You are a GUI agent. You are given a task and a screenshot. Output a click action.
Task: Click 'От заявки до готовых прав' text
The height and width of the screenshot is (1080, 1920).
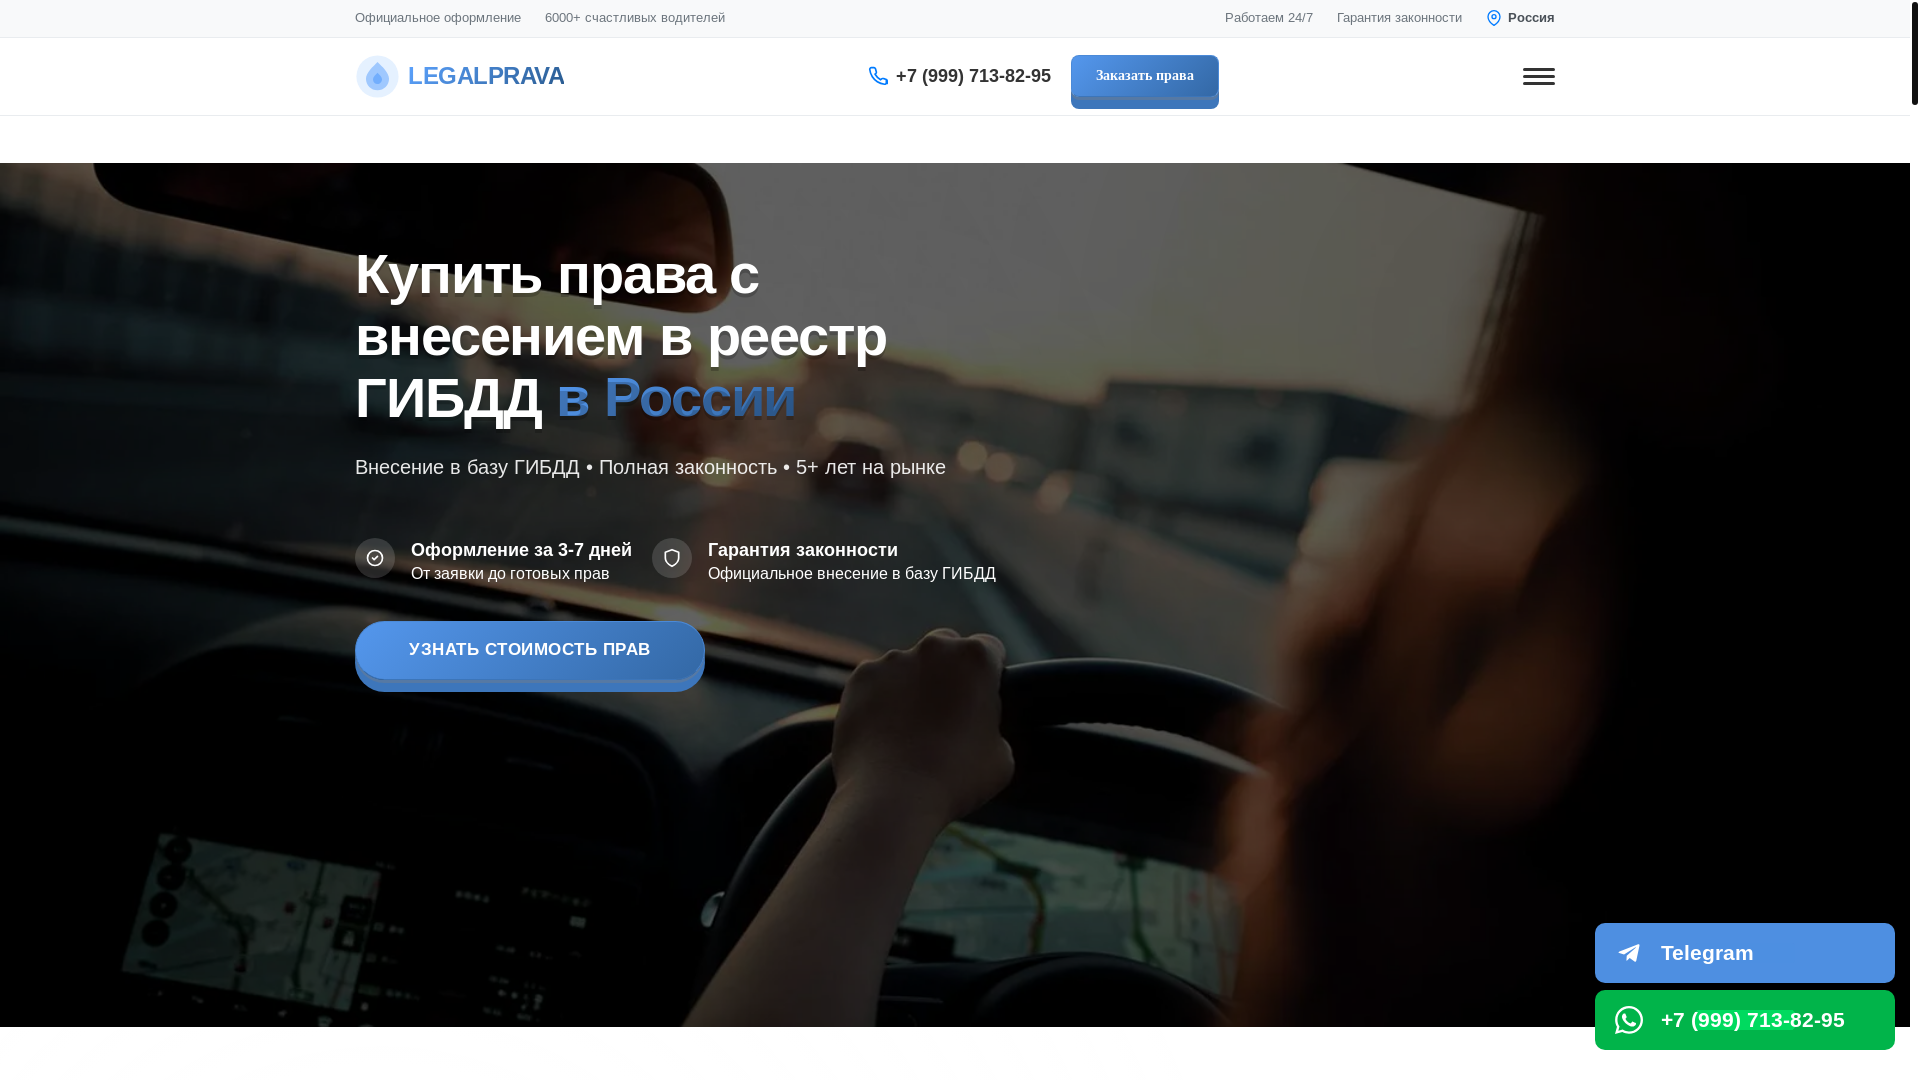coord(510,574)
